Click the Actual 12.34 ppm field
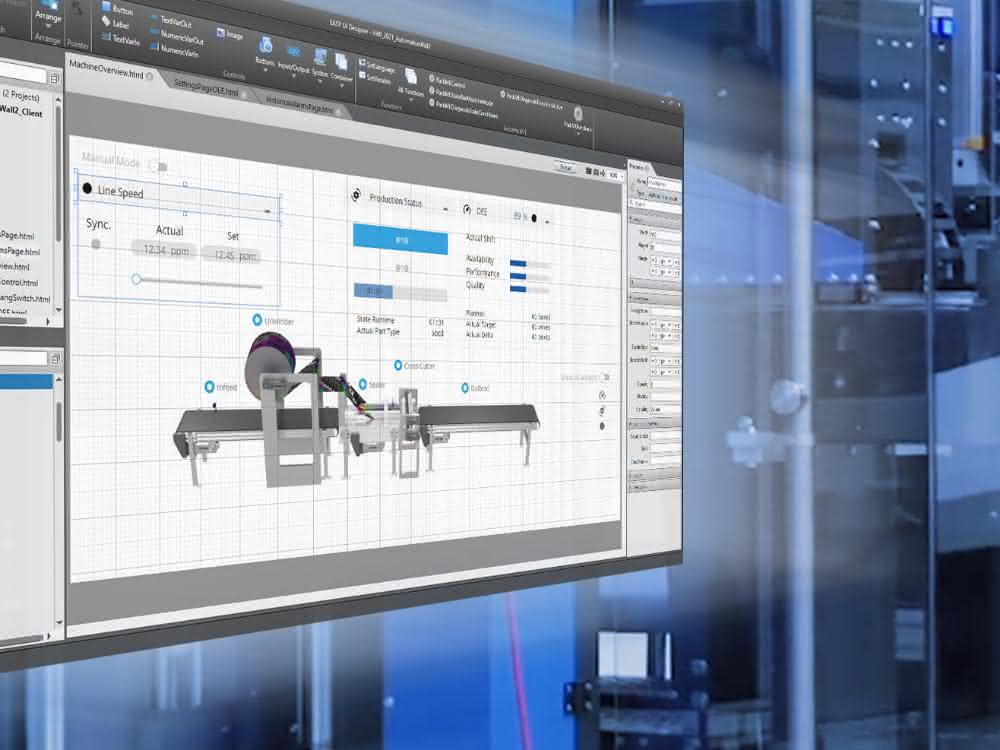 click(166, 250)
